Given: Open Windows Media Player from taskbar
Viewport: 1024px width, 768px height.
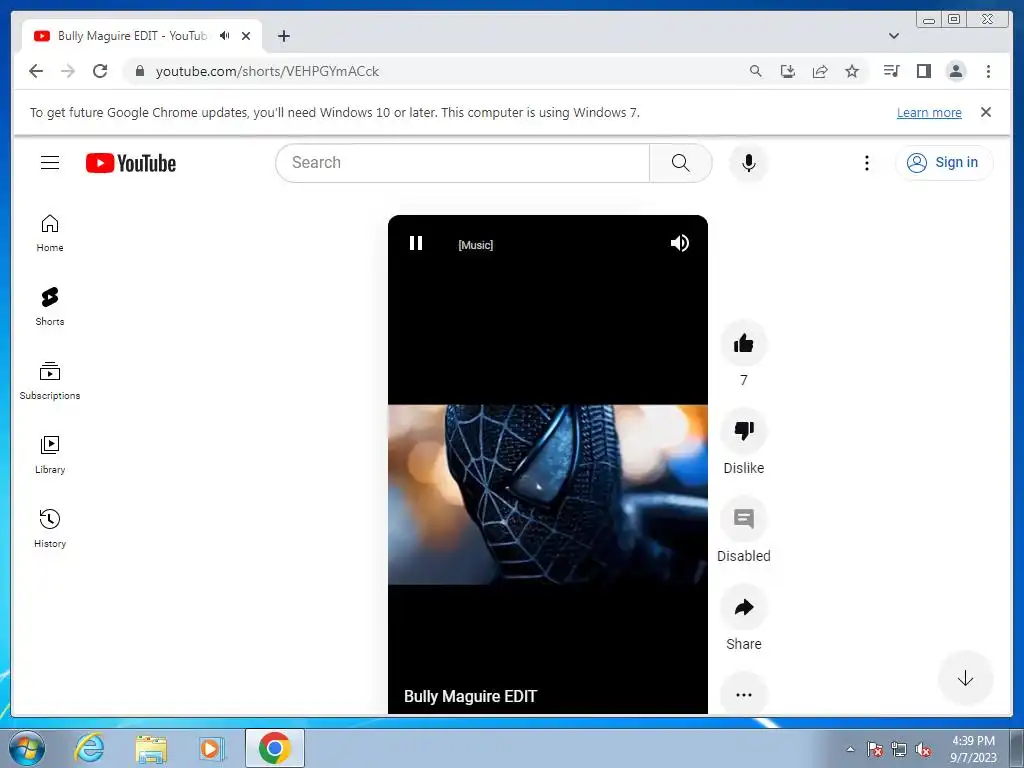Looking at the screenshot, I should tap(211, 748).
